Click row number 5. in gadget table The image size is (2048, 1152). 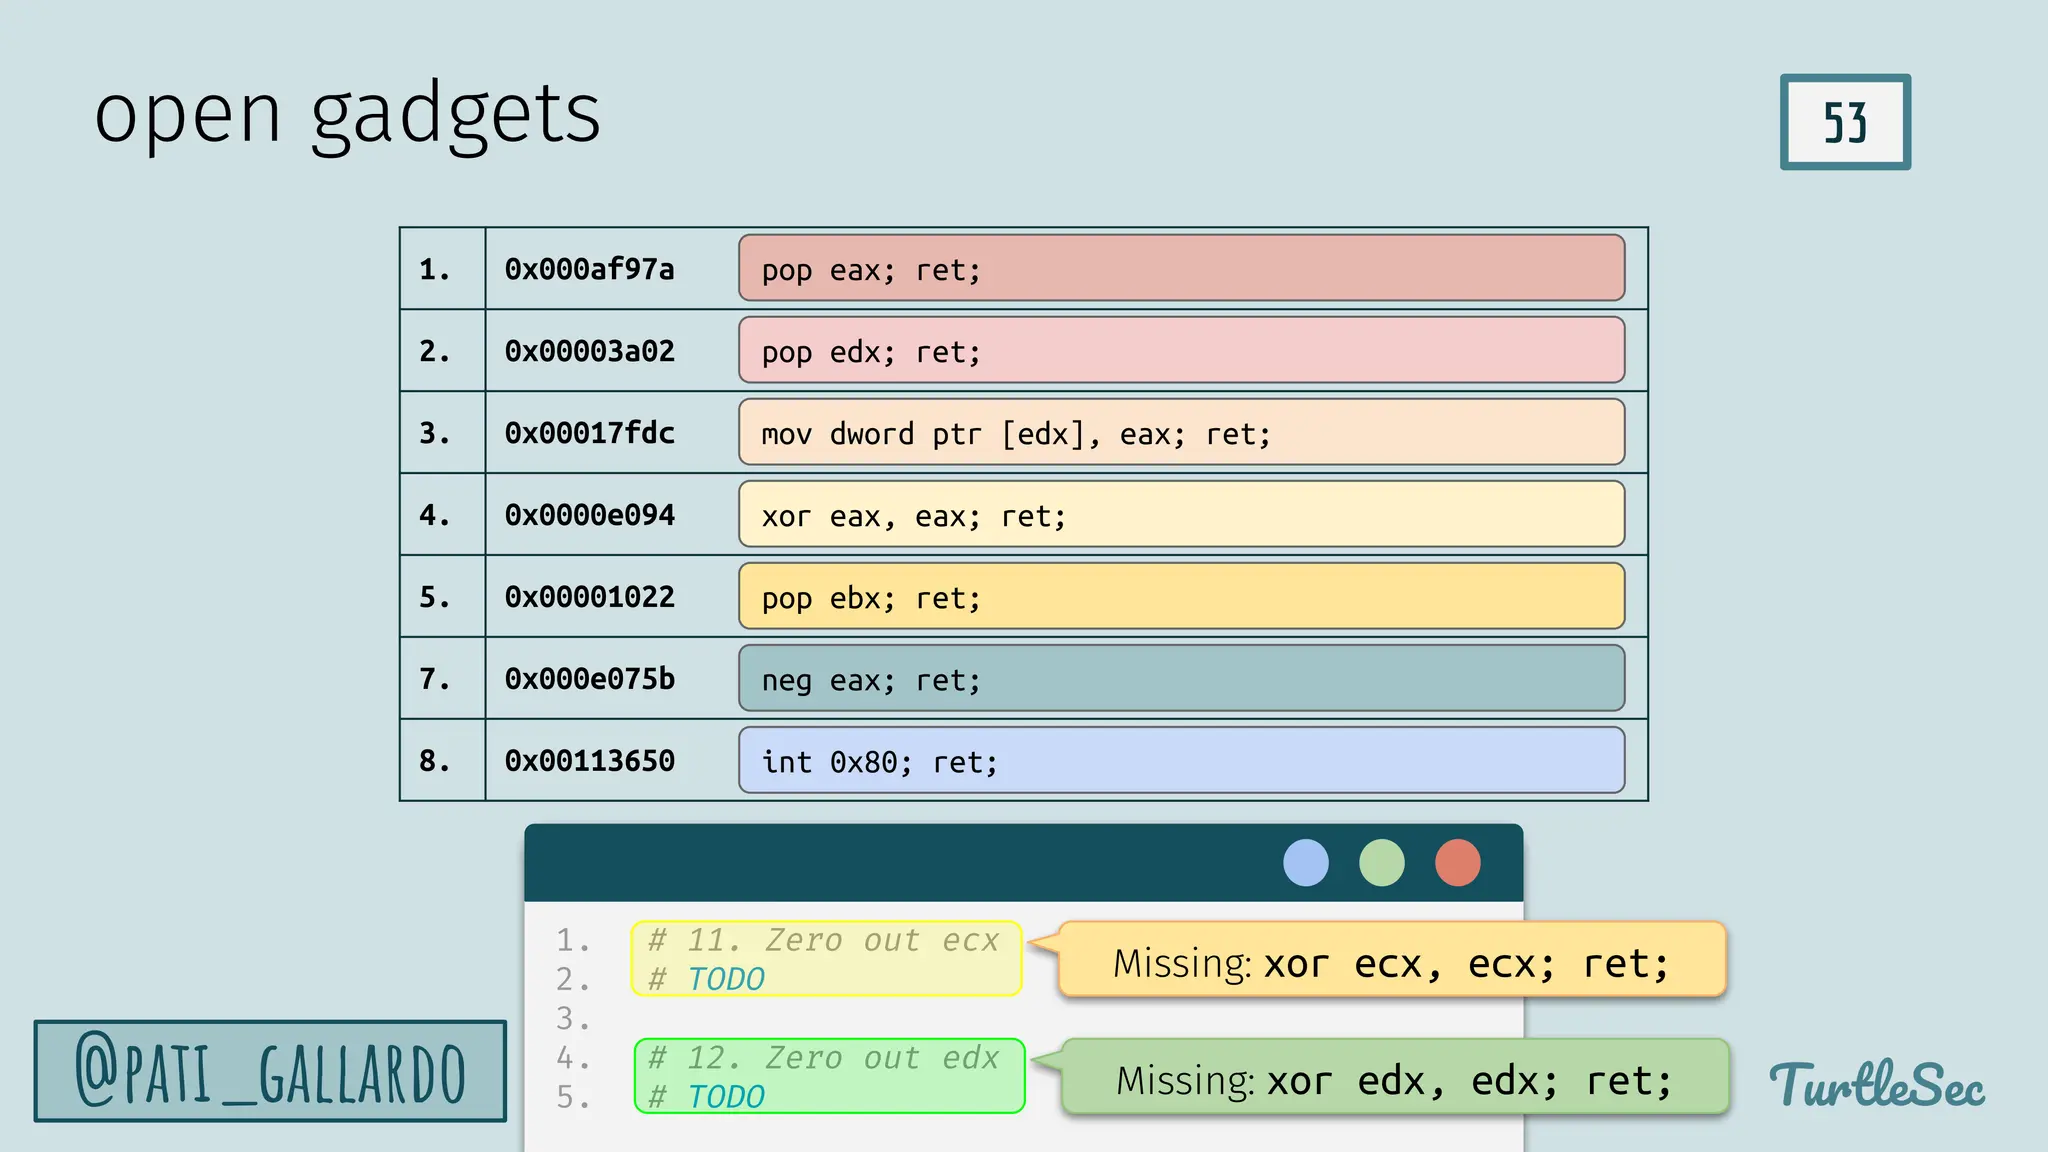point(435,597)
